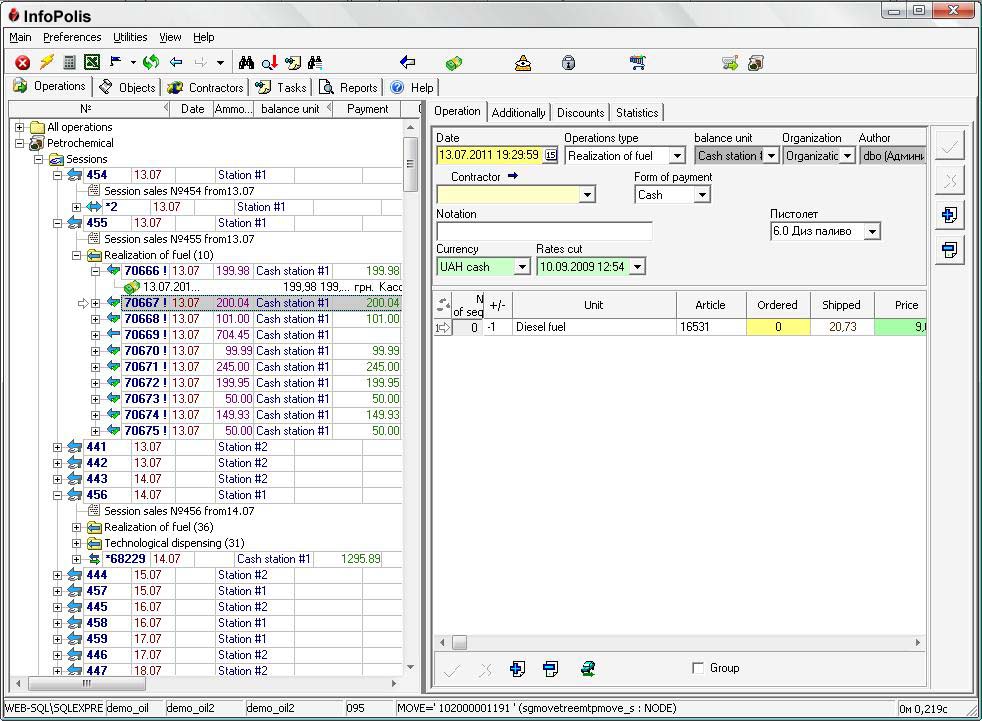Click the lock icon on the toolbar

coord(568,62)
